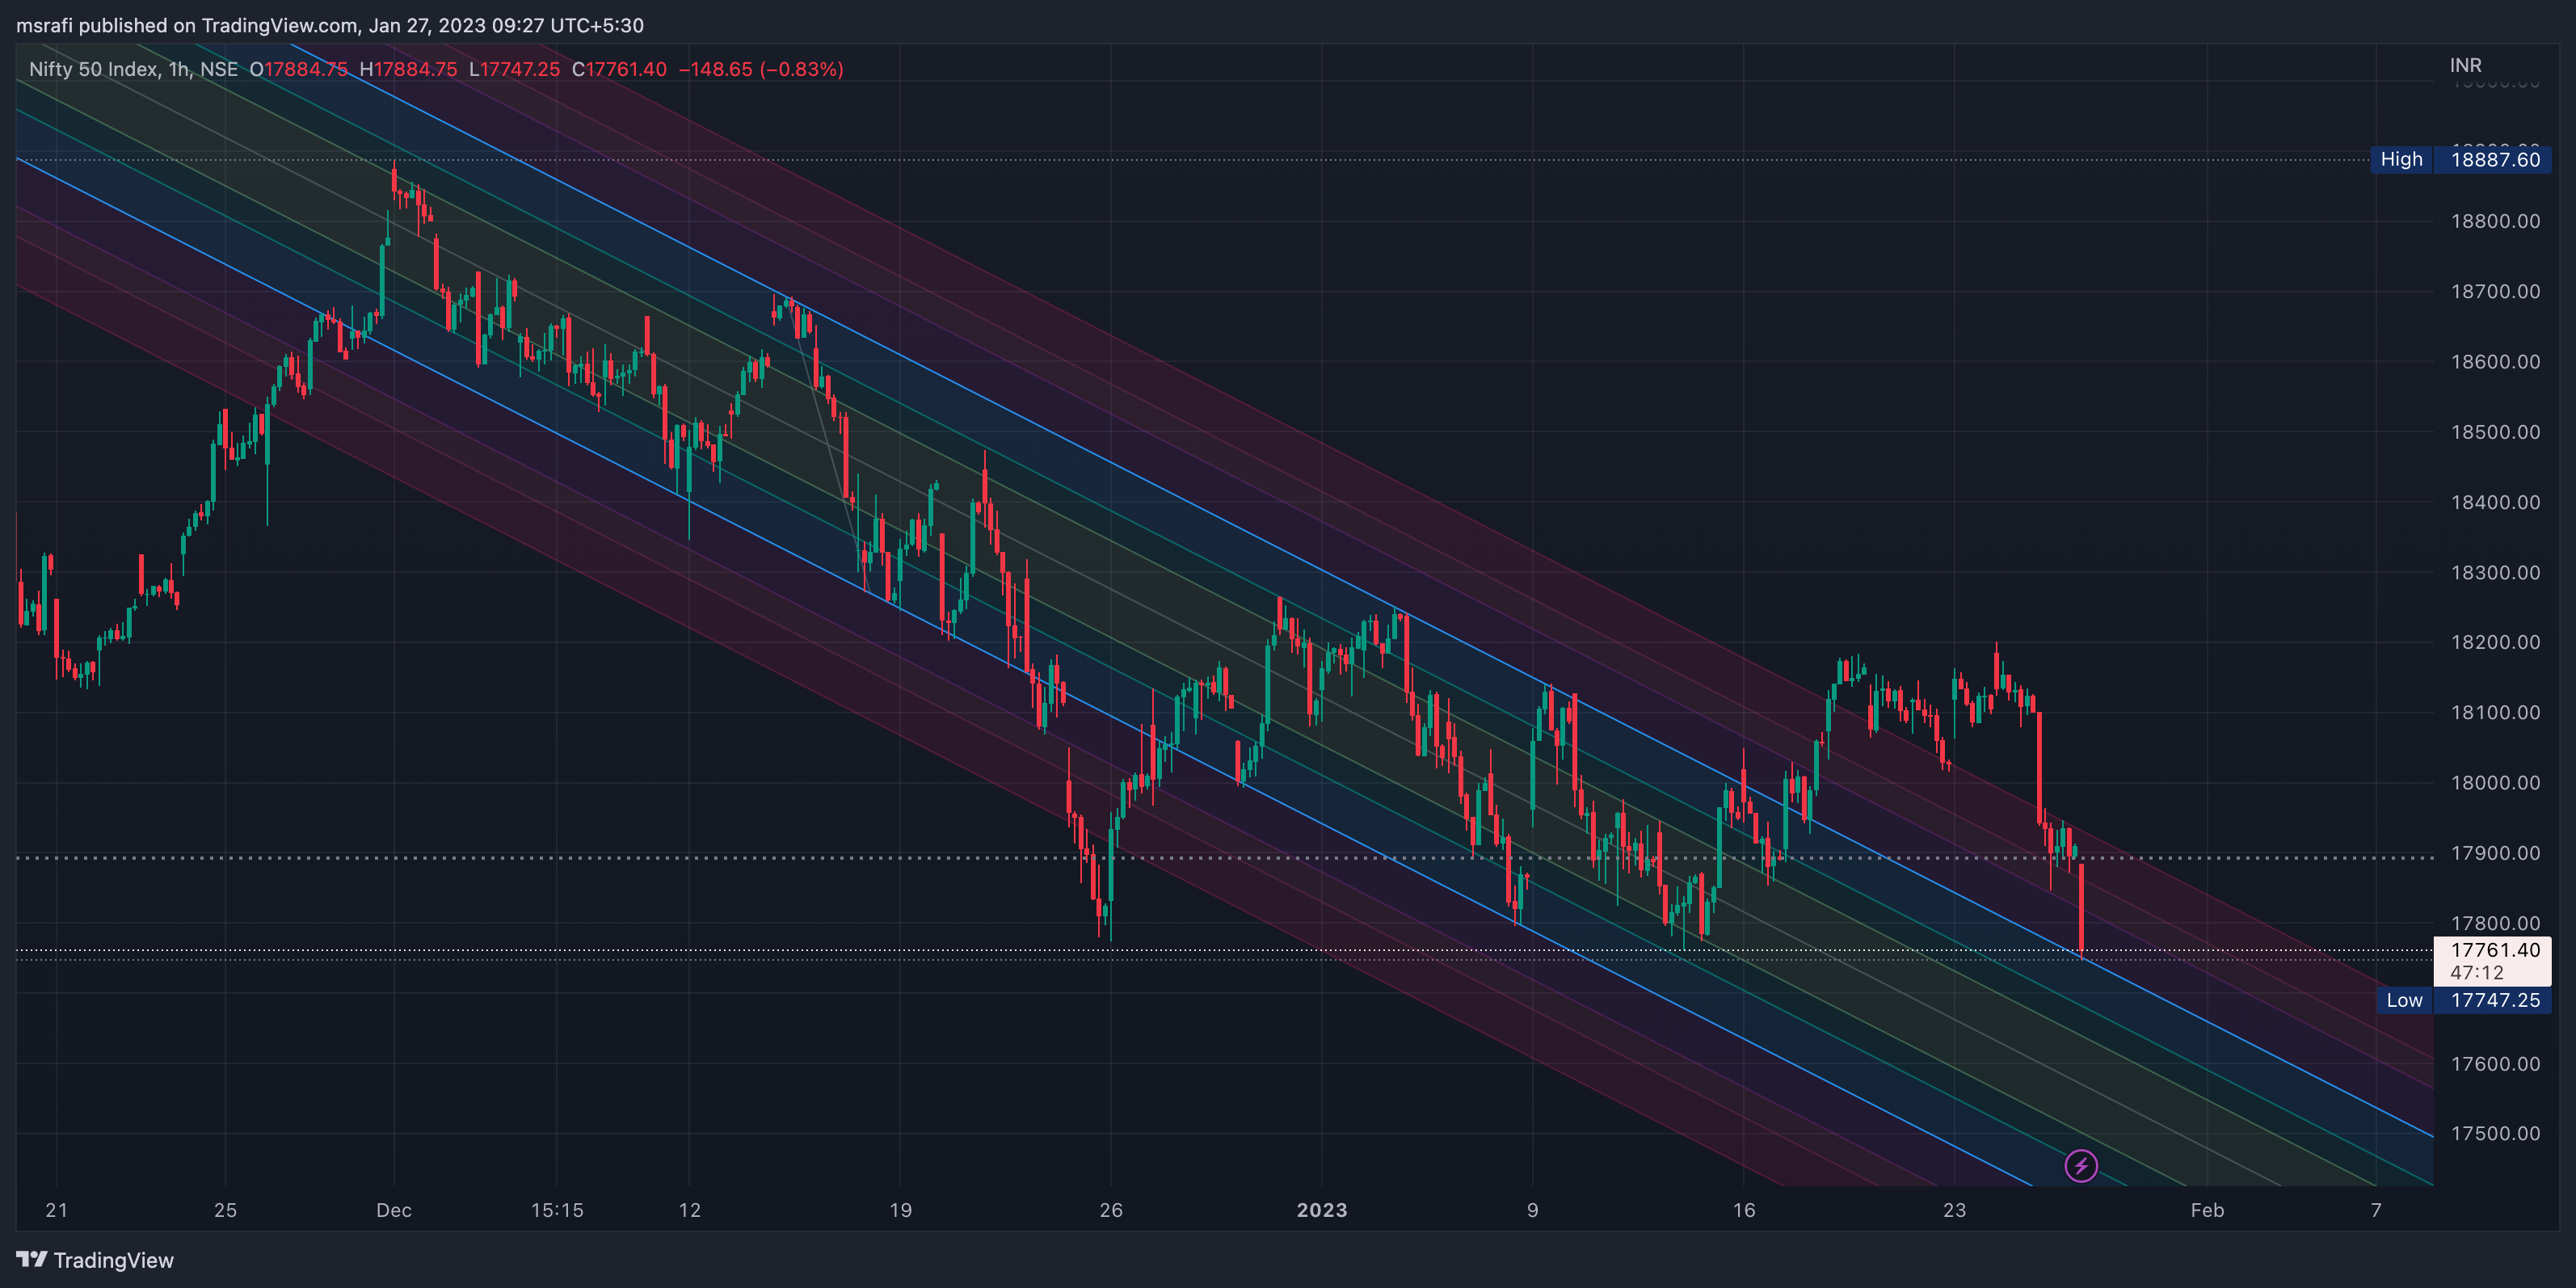Click the 18000.00 price axis value
Image resolution: width=2576 pixels, height=1288 pixels.
2495,782
